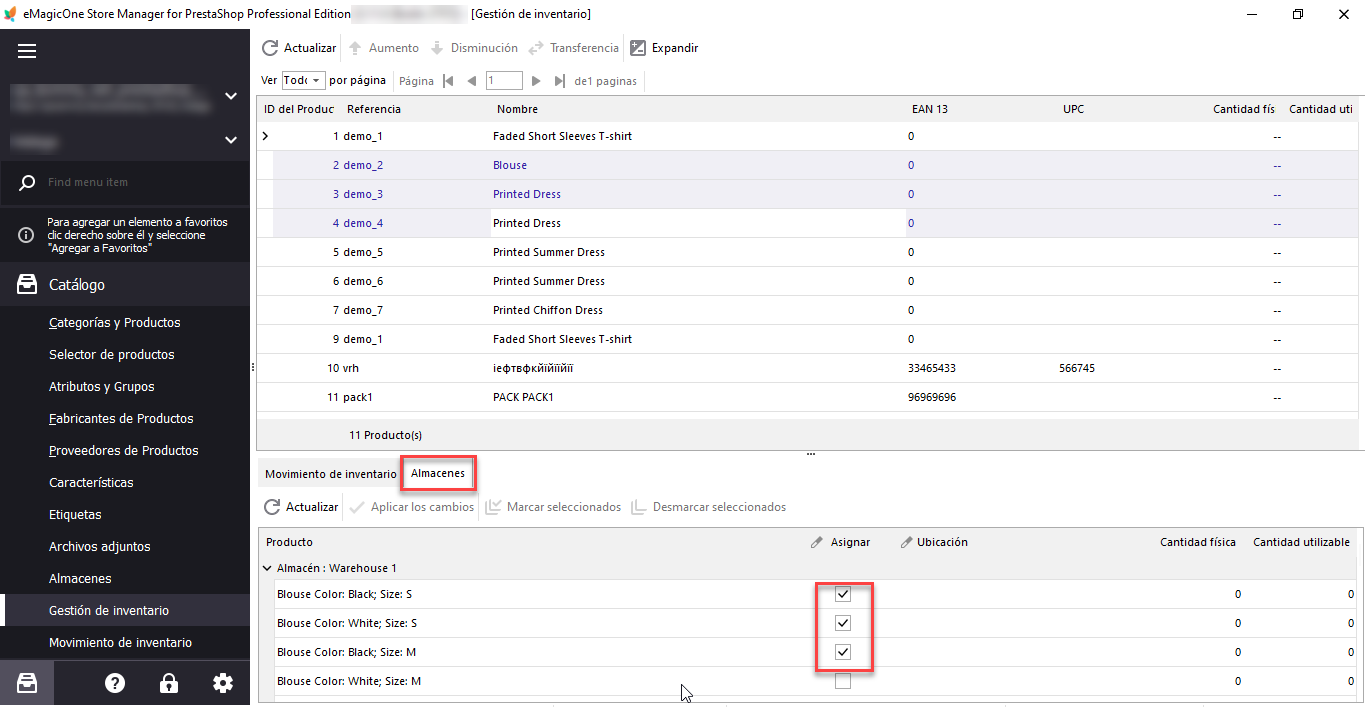Click the Ubicación column header pencil icon

pyautogui.click(x=907, y=542)
